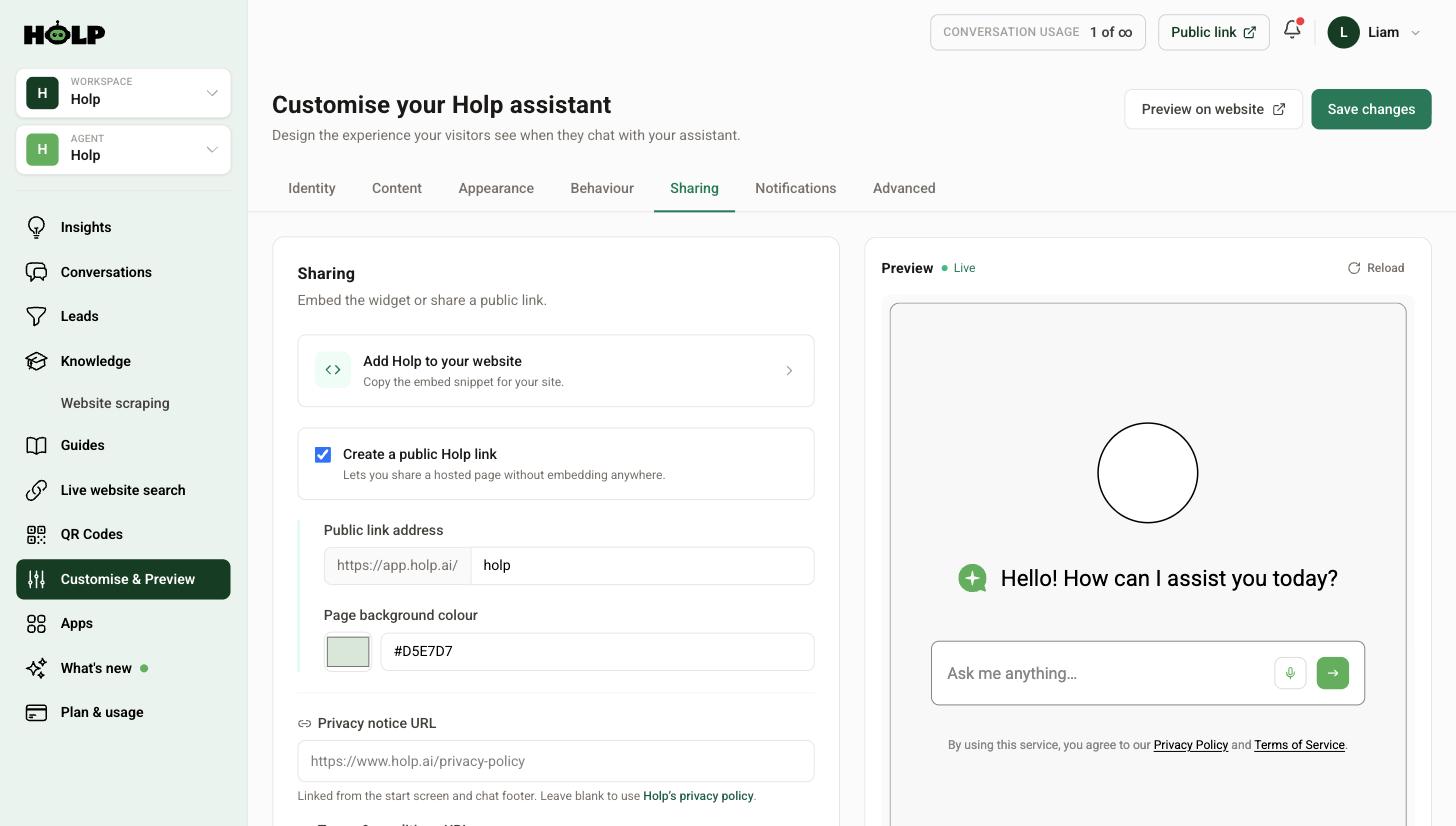Click the #D5E7D7 colour hex field
Viewport: 1456px width, 826px height.
597,652
